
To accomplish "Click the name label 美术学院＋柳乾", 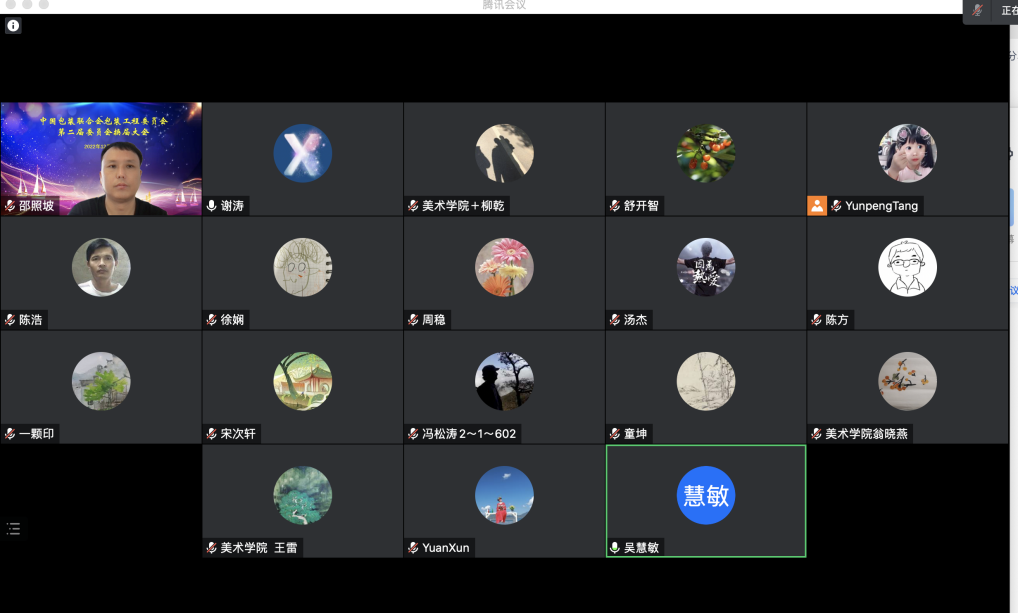I will (463, 206).
